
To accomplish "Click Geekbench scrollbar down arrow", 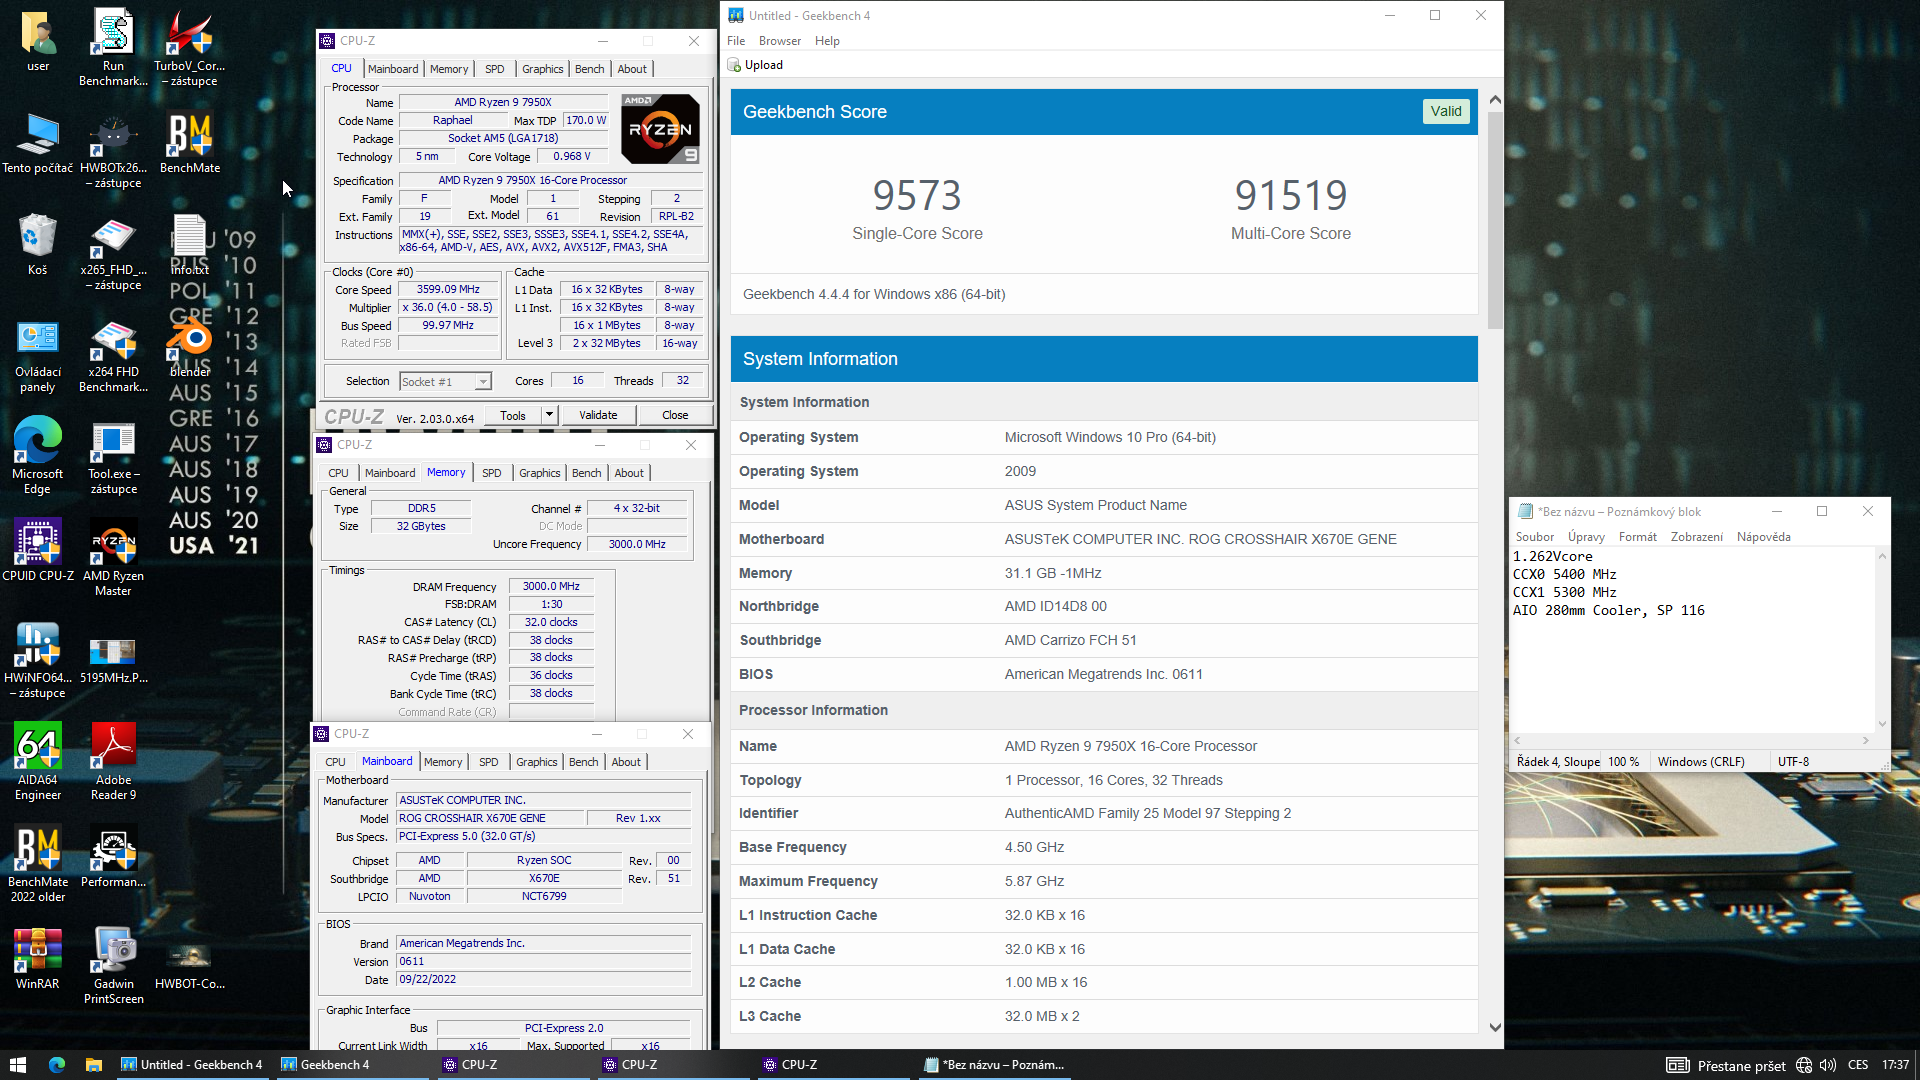I will pos(1494,1027).
